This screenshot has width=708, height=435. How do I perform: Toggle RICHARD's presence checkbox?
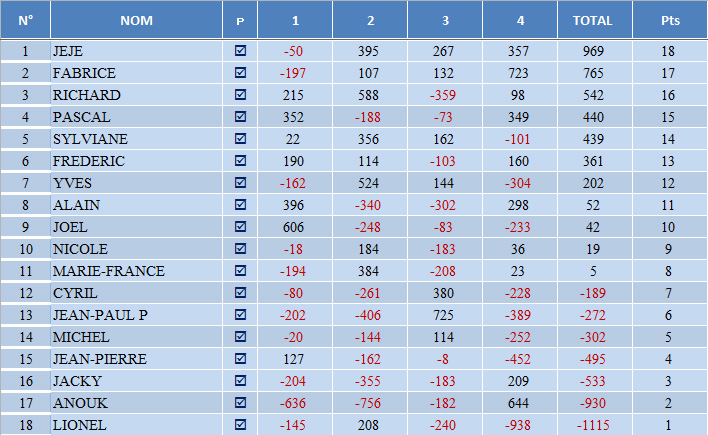click(240, 94)
